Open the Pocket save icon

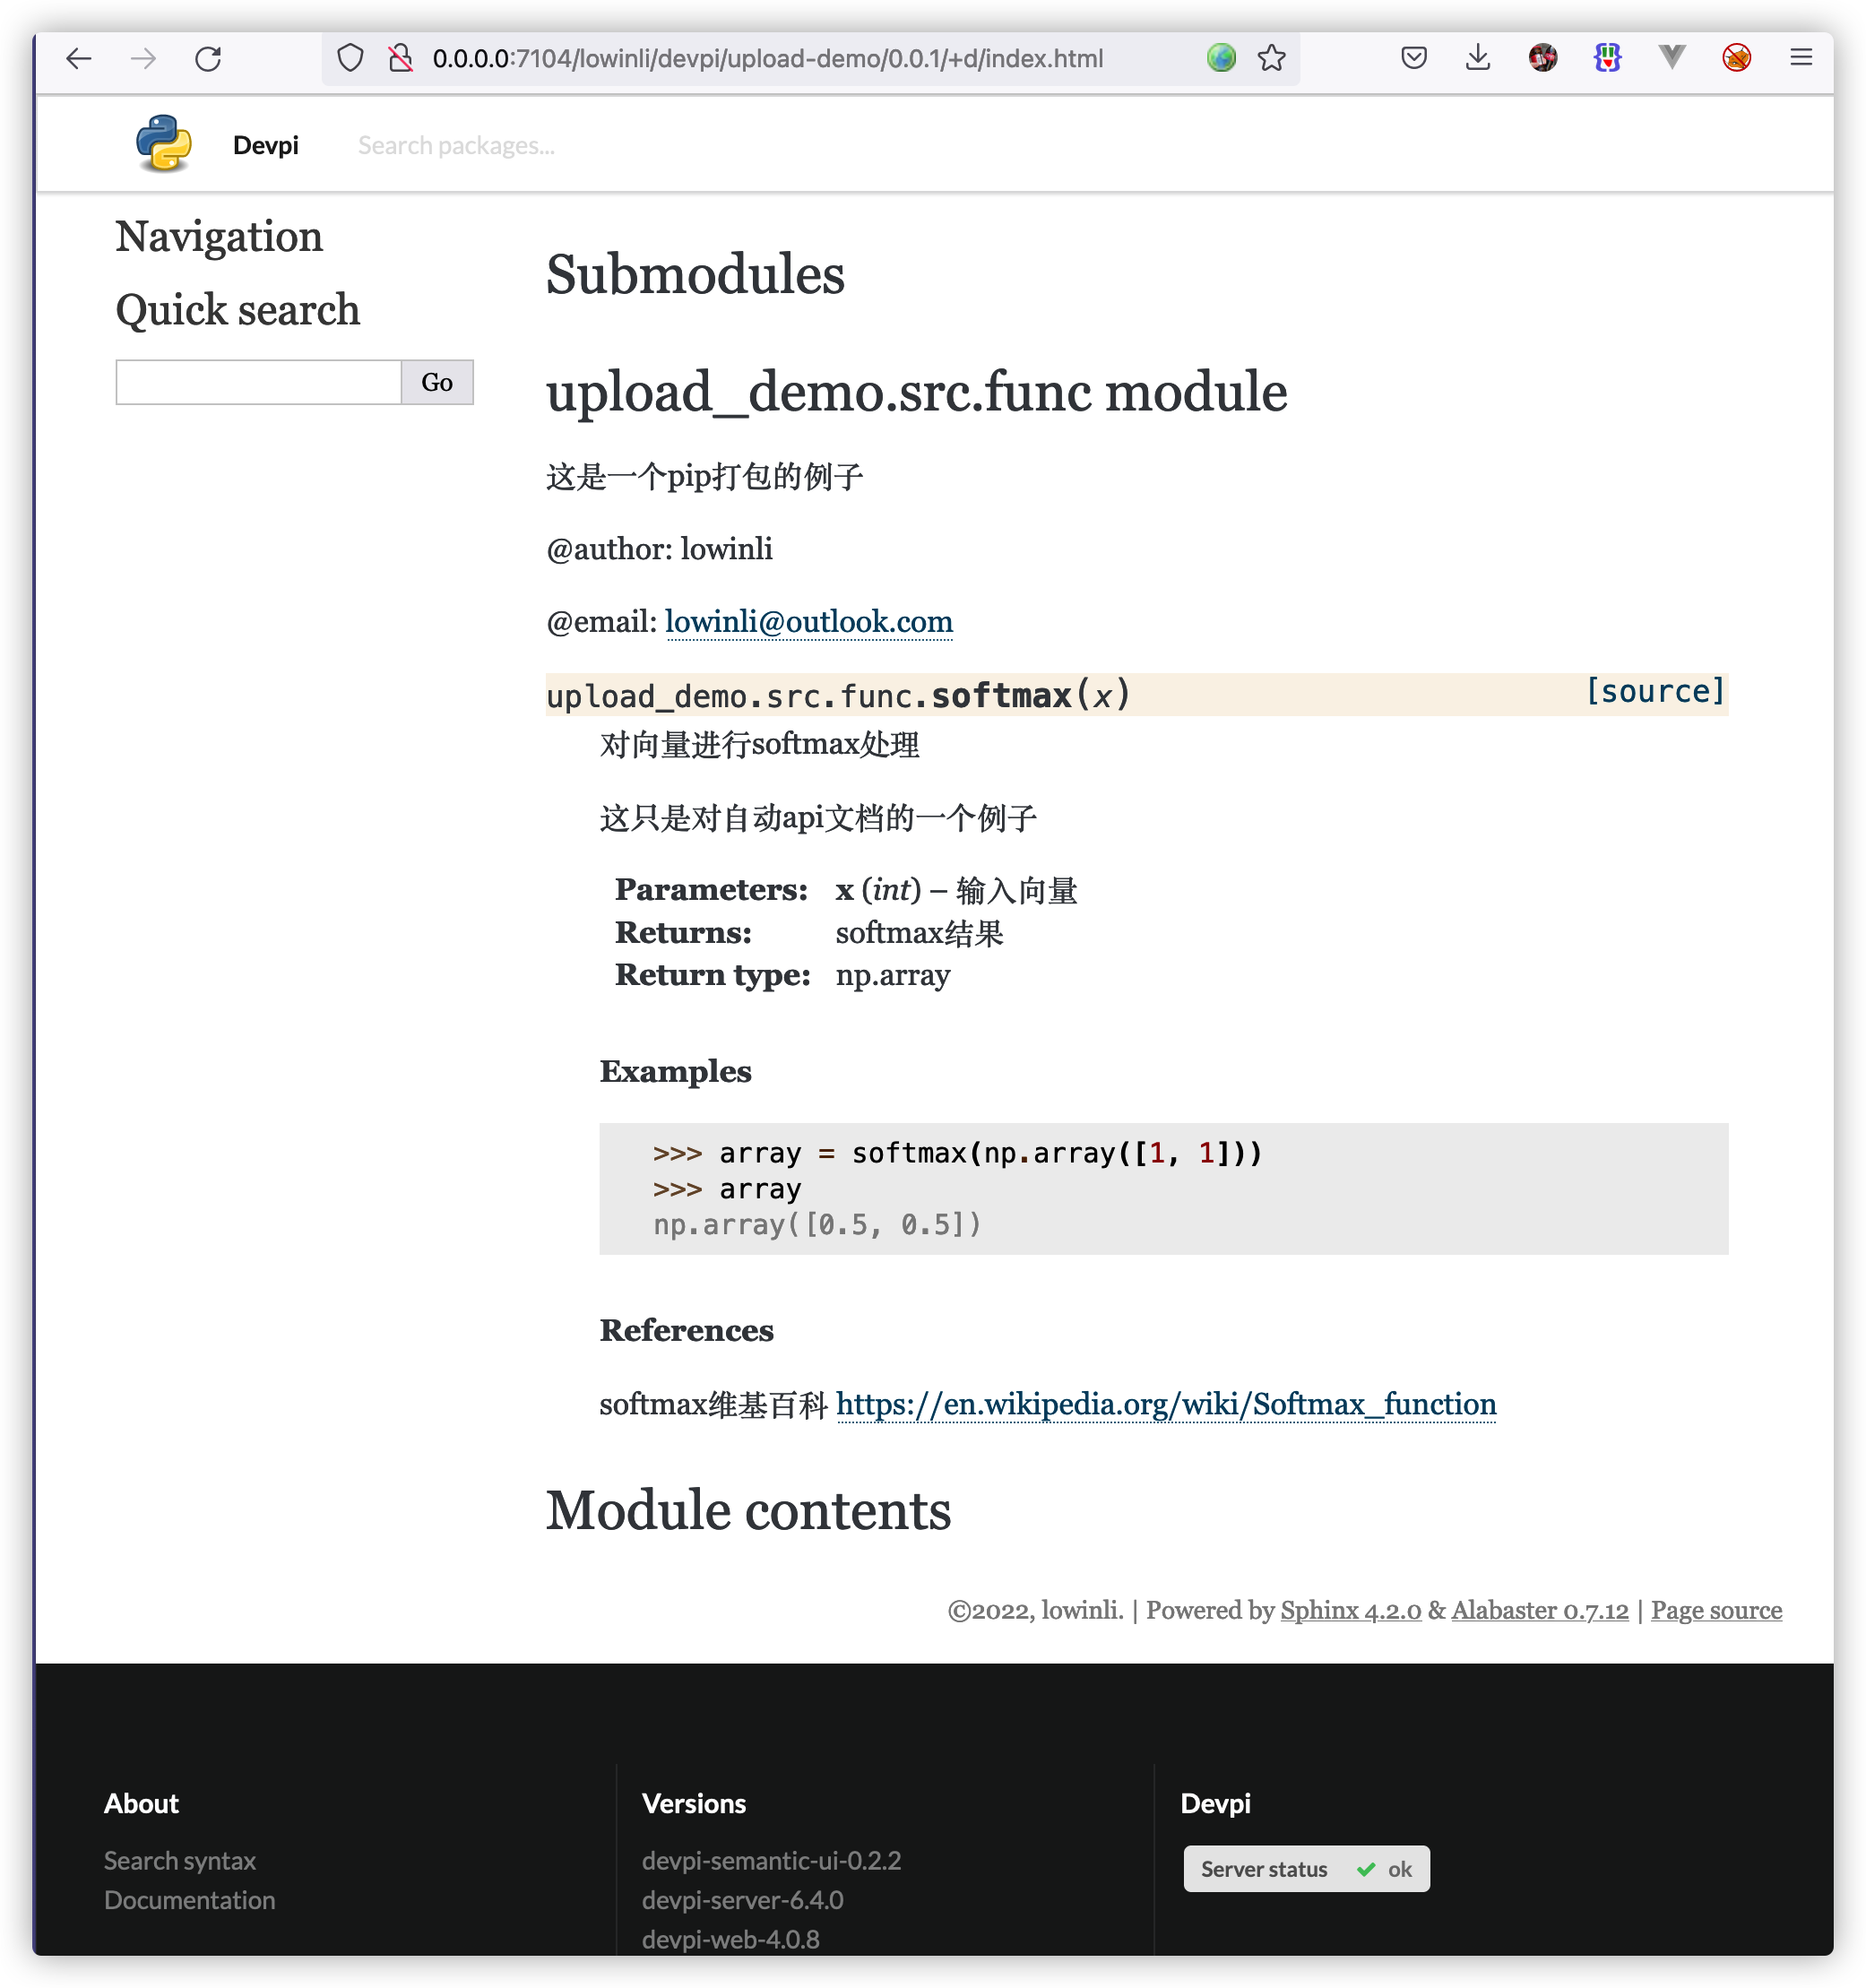[1413, 59]
